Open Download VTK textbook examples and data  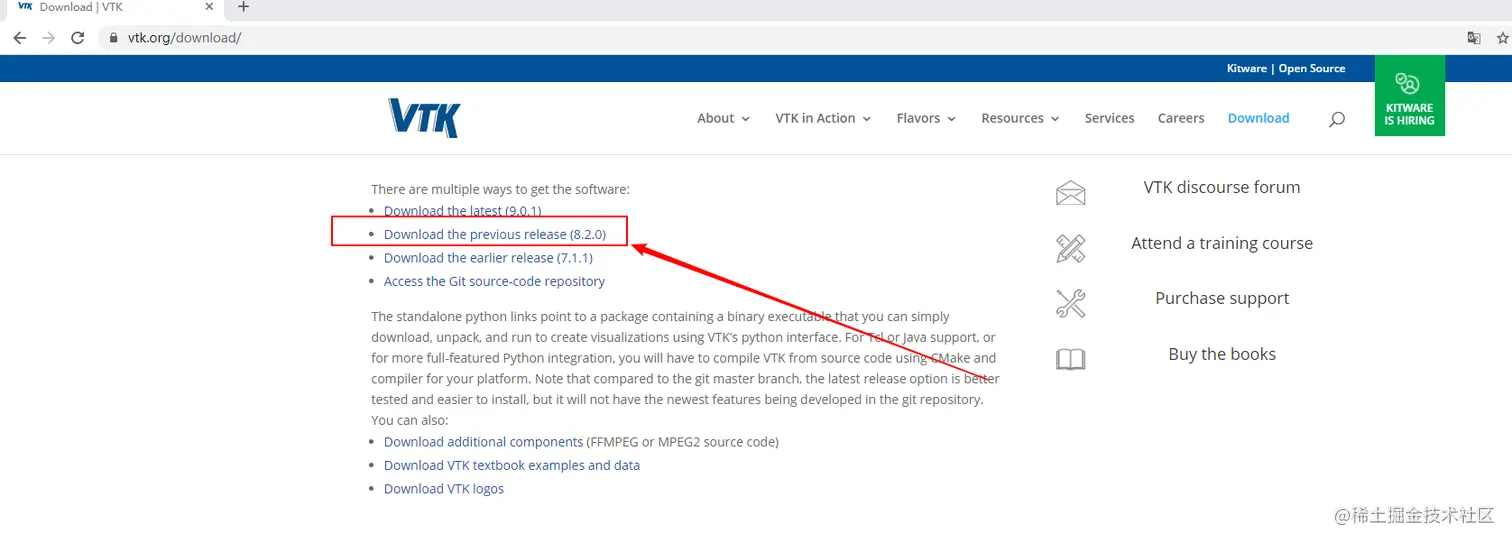click(x=512, y=465)
